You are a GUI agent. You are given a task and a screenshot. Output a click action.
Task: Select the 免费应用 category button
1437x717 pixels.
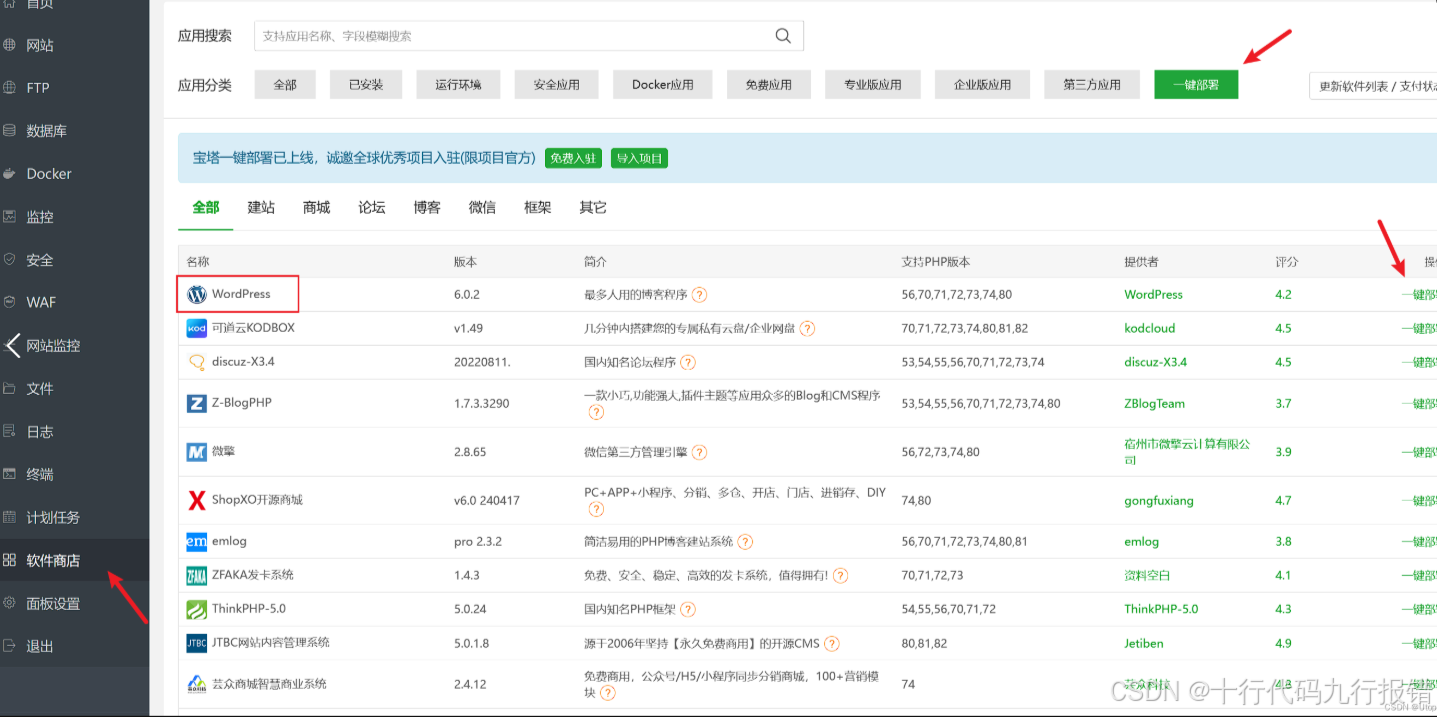[769, 85]
